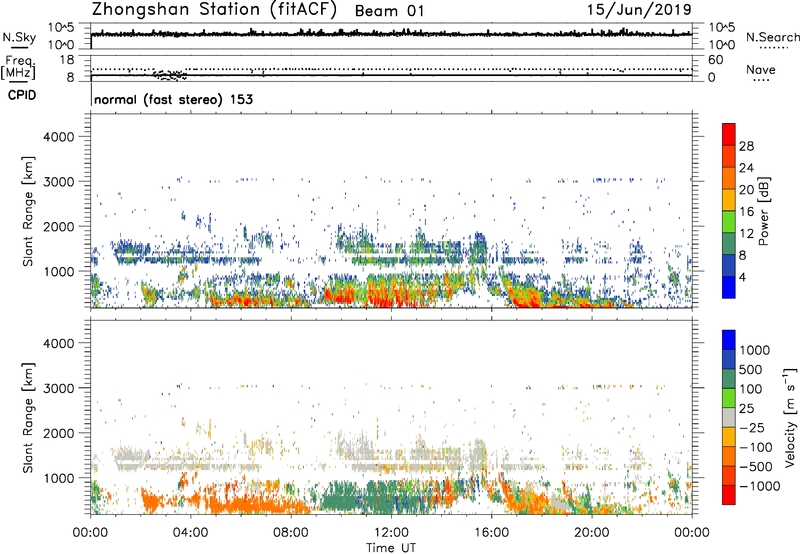
Task: Click 'Slant Range [km]' label of velocity panel
Action: click(x=28, y=418)
